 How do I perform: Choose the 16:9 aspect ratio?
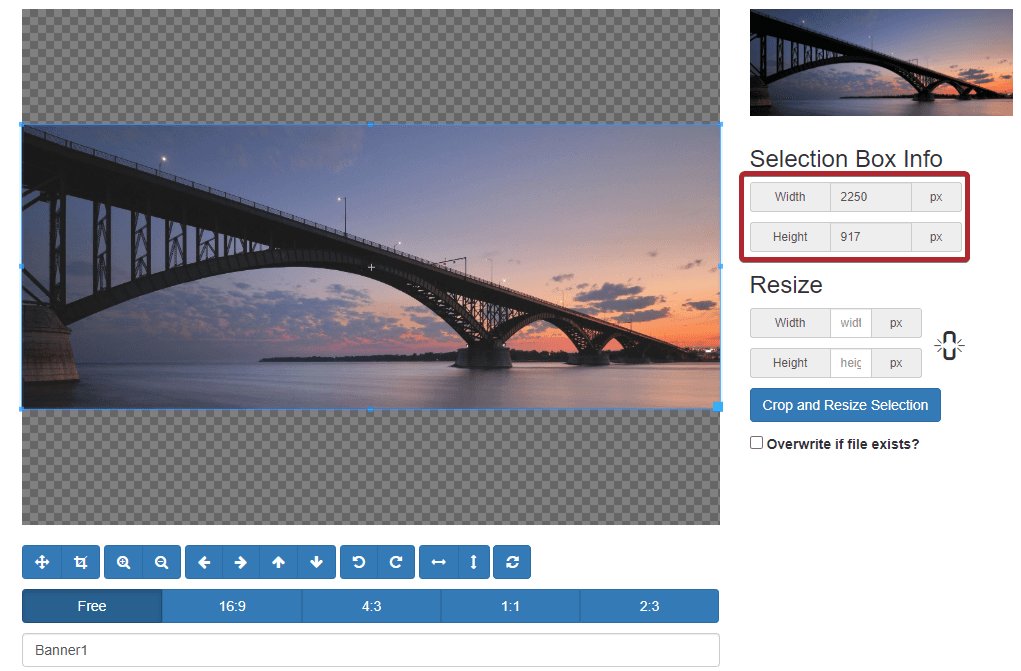pos(232,607)
